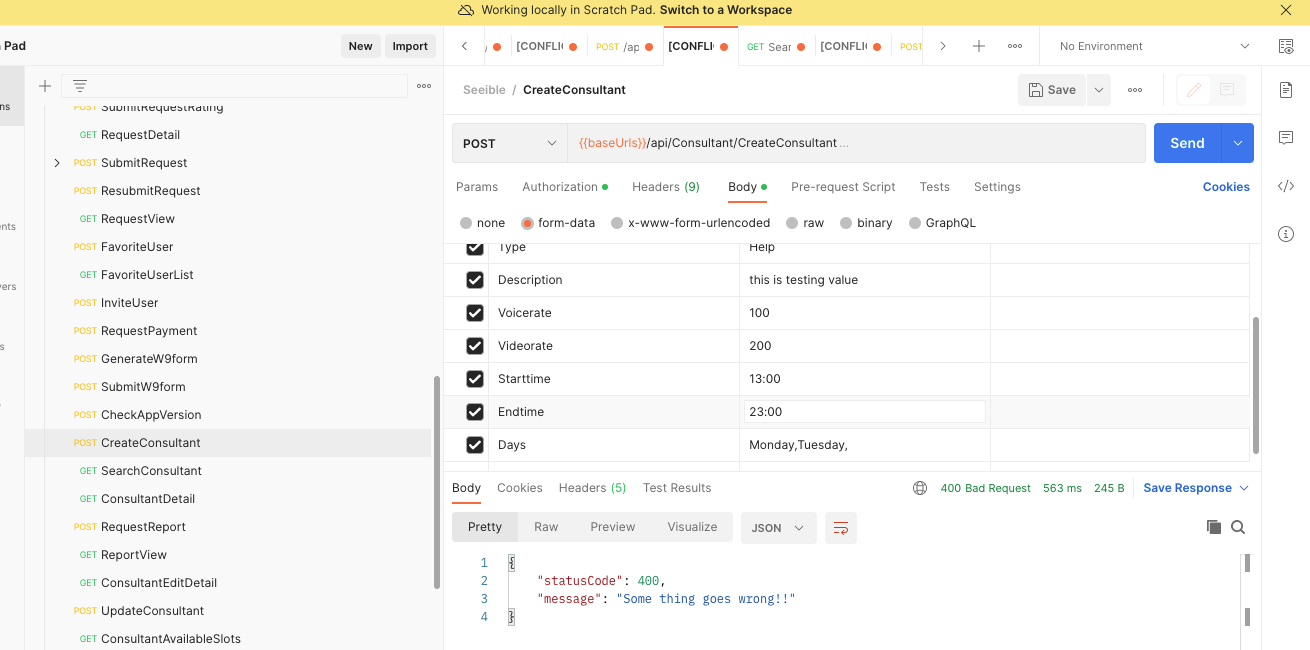Open the JSON response format dropdown
The image size is (1310, 650).
tap(778, 527)
